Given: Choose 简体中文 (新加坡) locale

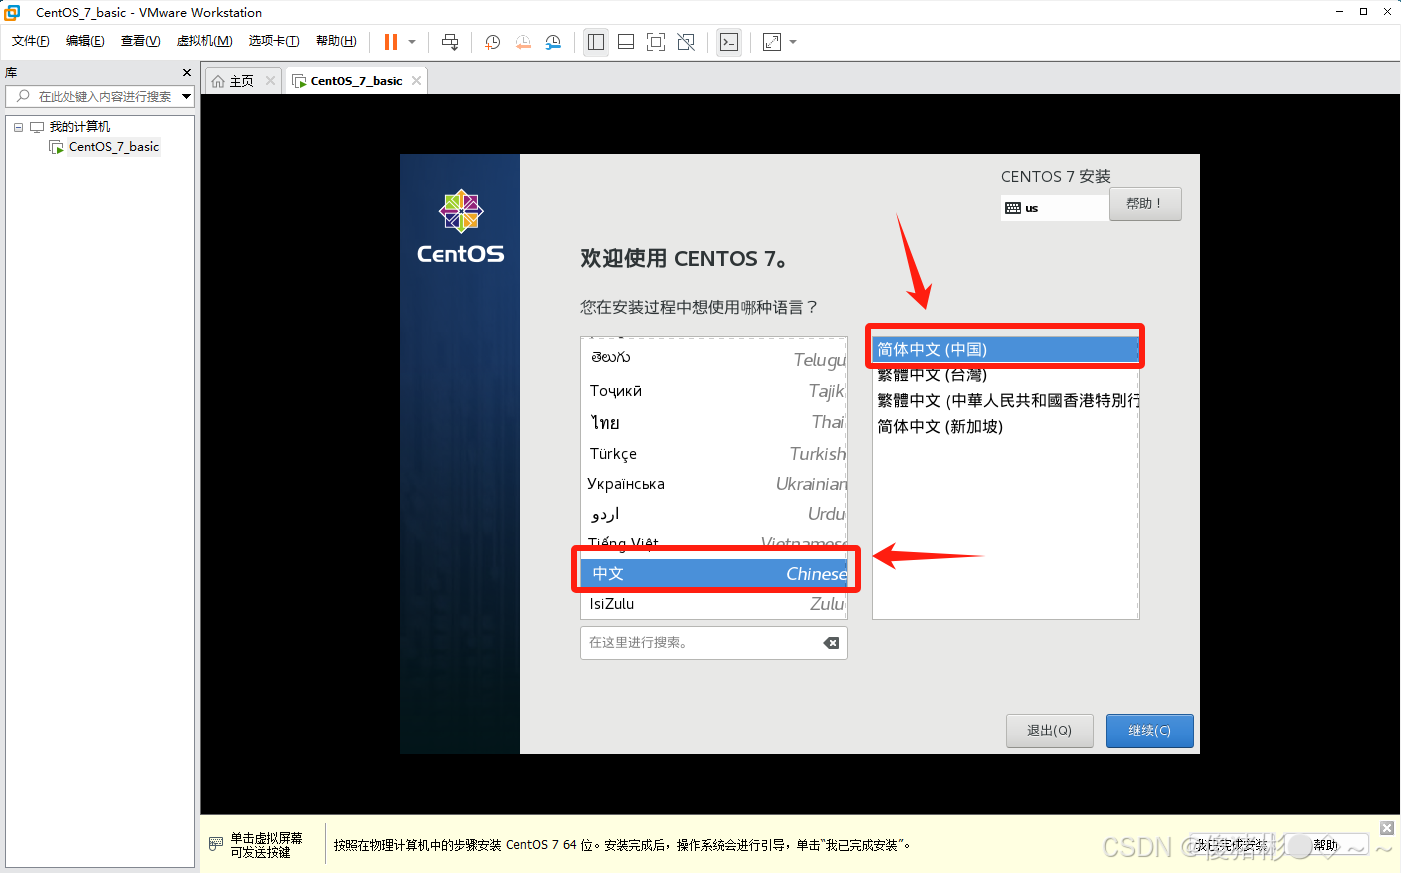Looking at the screenshot, I should pos(1005,426).
